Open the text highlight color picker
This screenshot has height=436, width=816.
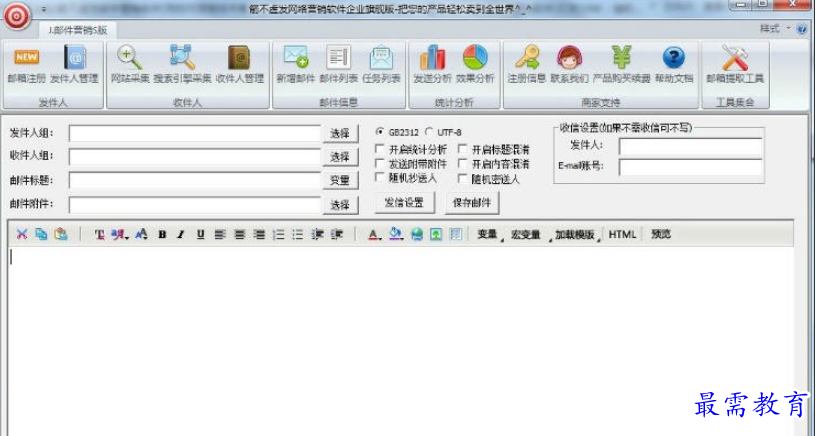[x=396, y=235]
